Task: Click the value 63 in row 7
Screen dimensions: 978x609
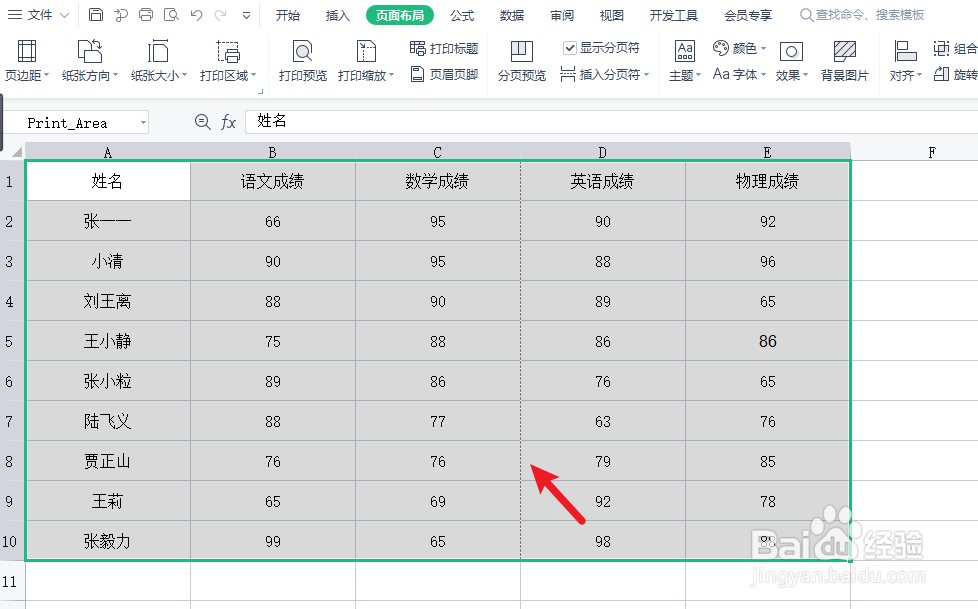Action: (603, 421)
